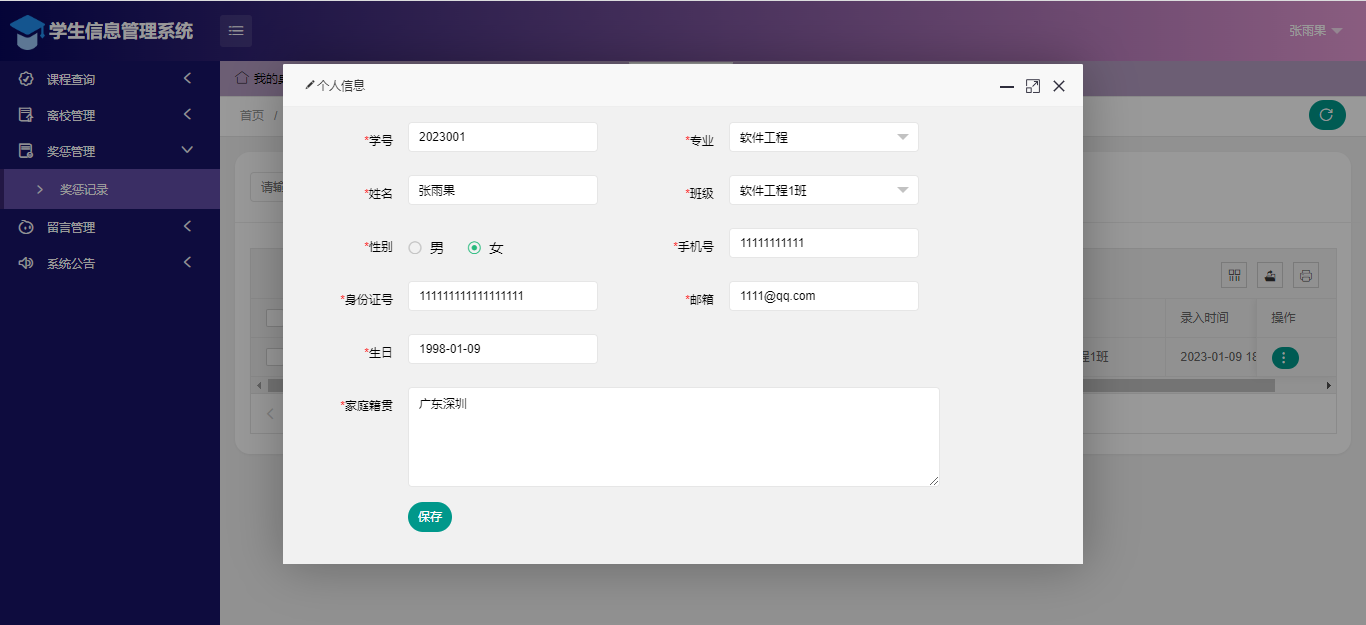
Task: Click the 离校管理 sidebar icon
Action: (26, 115)
